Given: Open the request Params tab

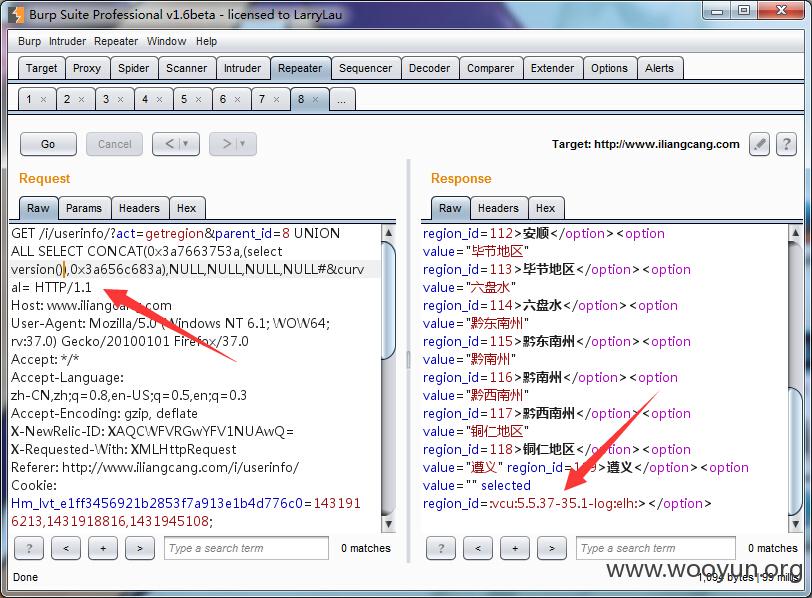Looking at the screenshot, I should (84, 208).
